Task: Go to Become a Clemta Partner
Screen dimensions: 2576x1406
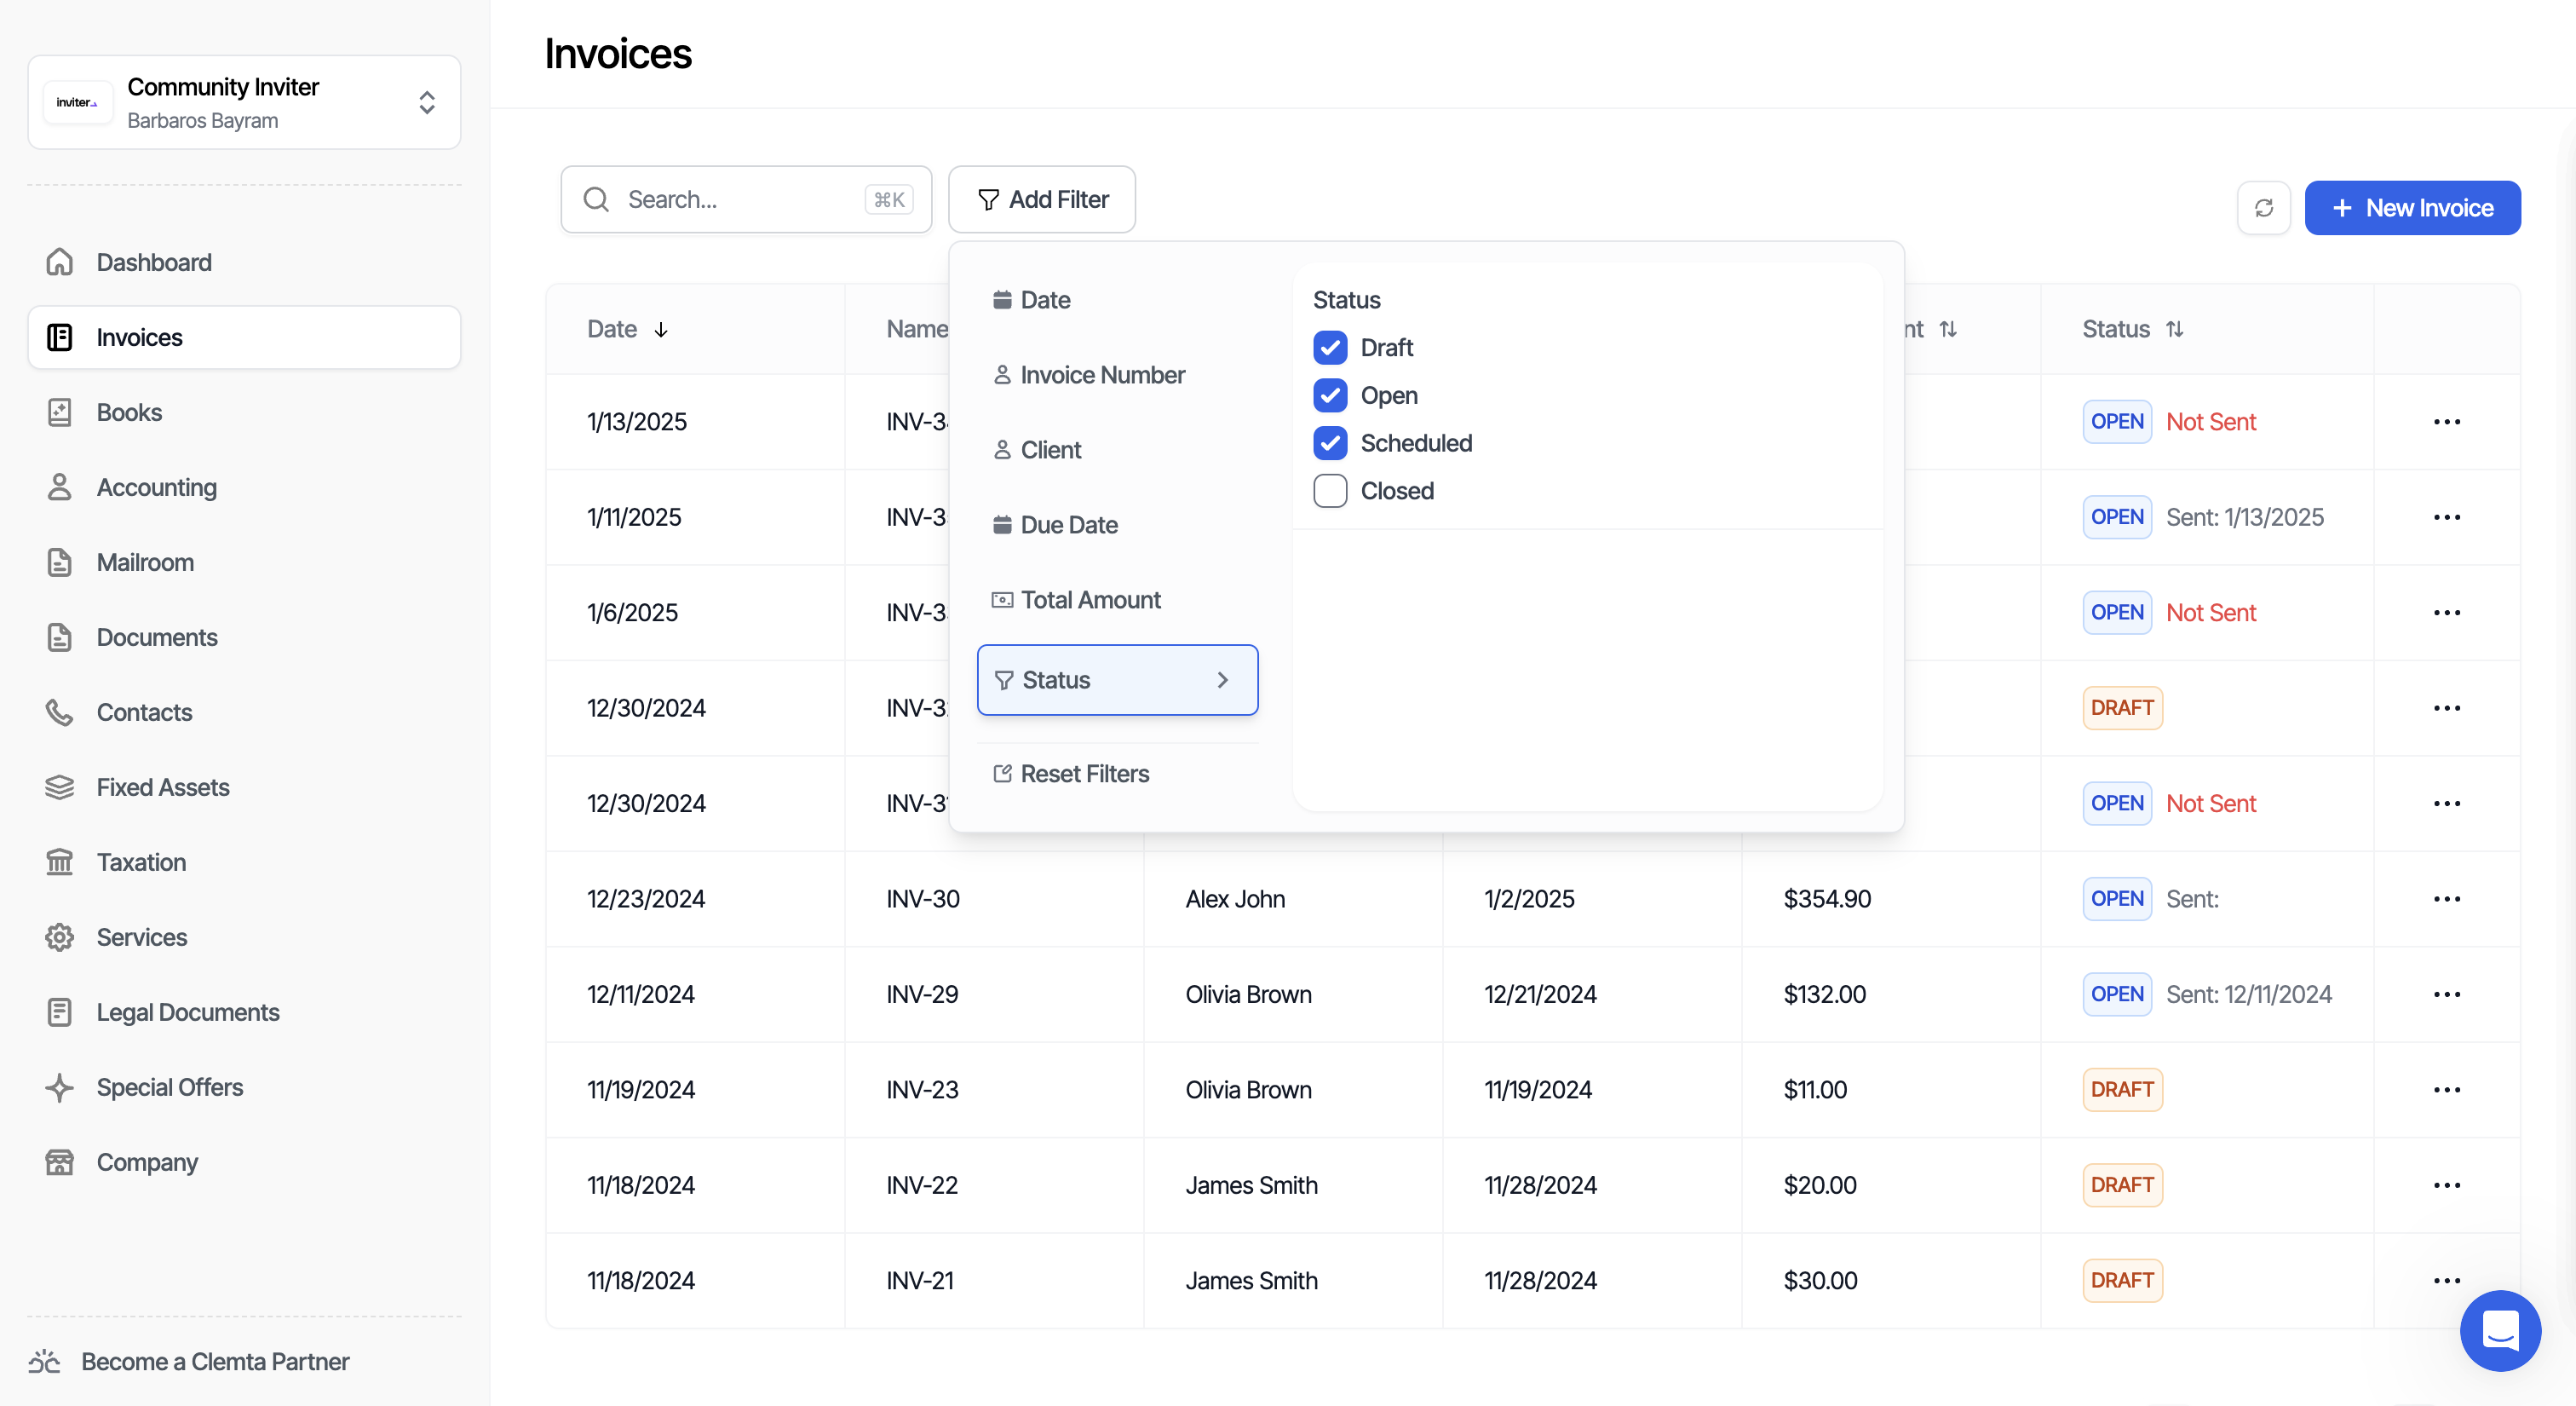Action: click(189, 1361)
